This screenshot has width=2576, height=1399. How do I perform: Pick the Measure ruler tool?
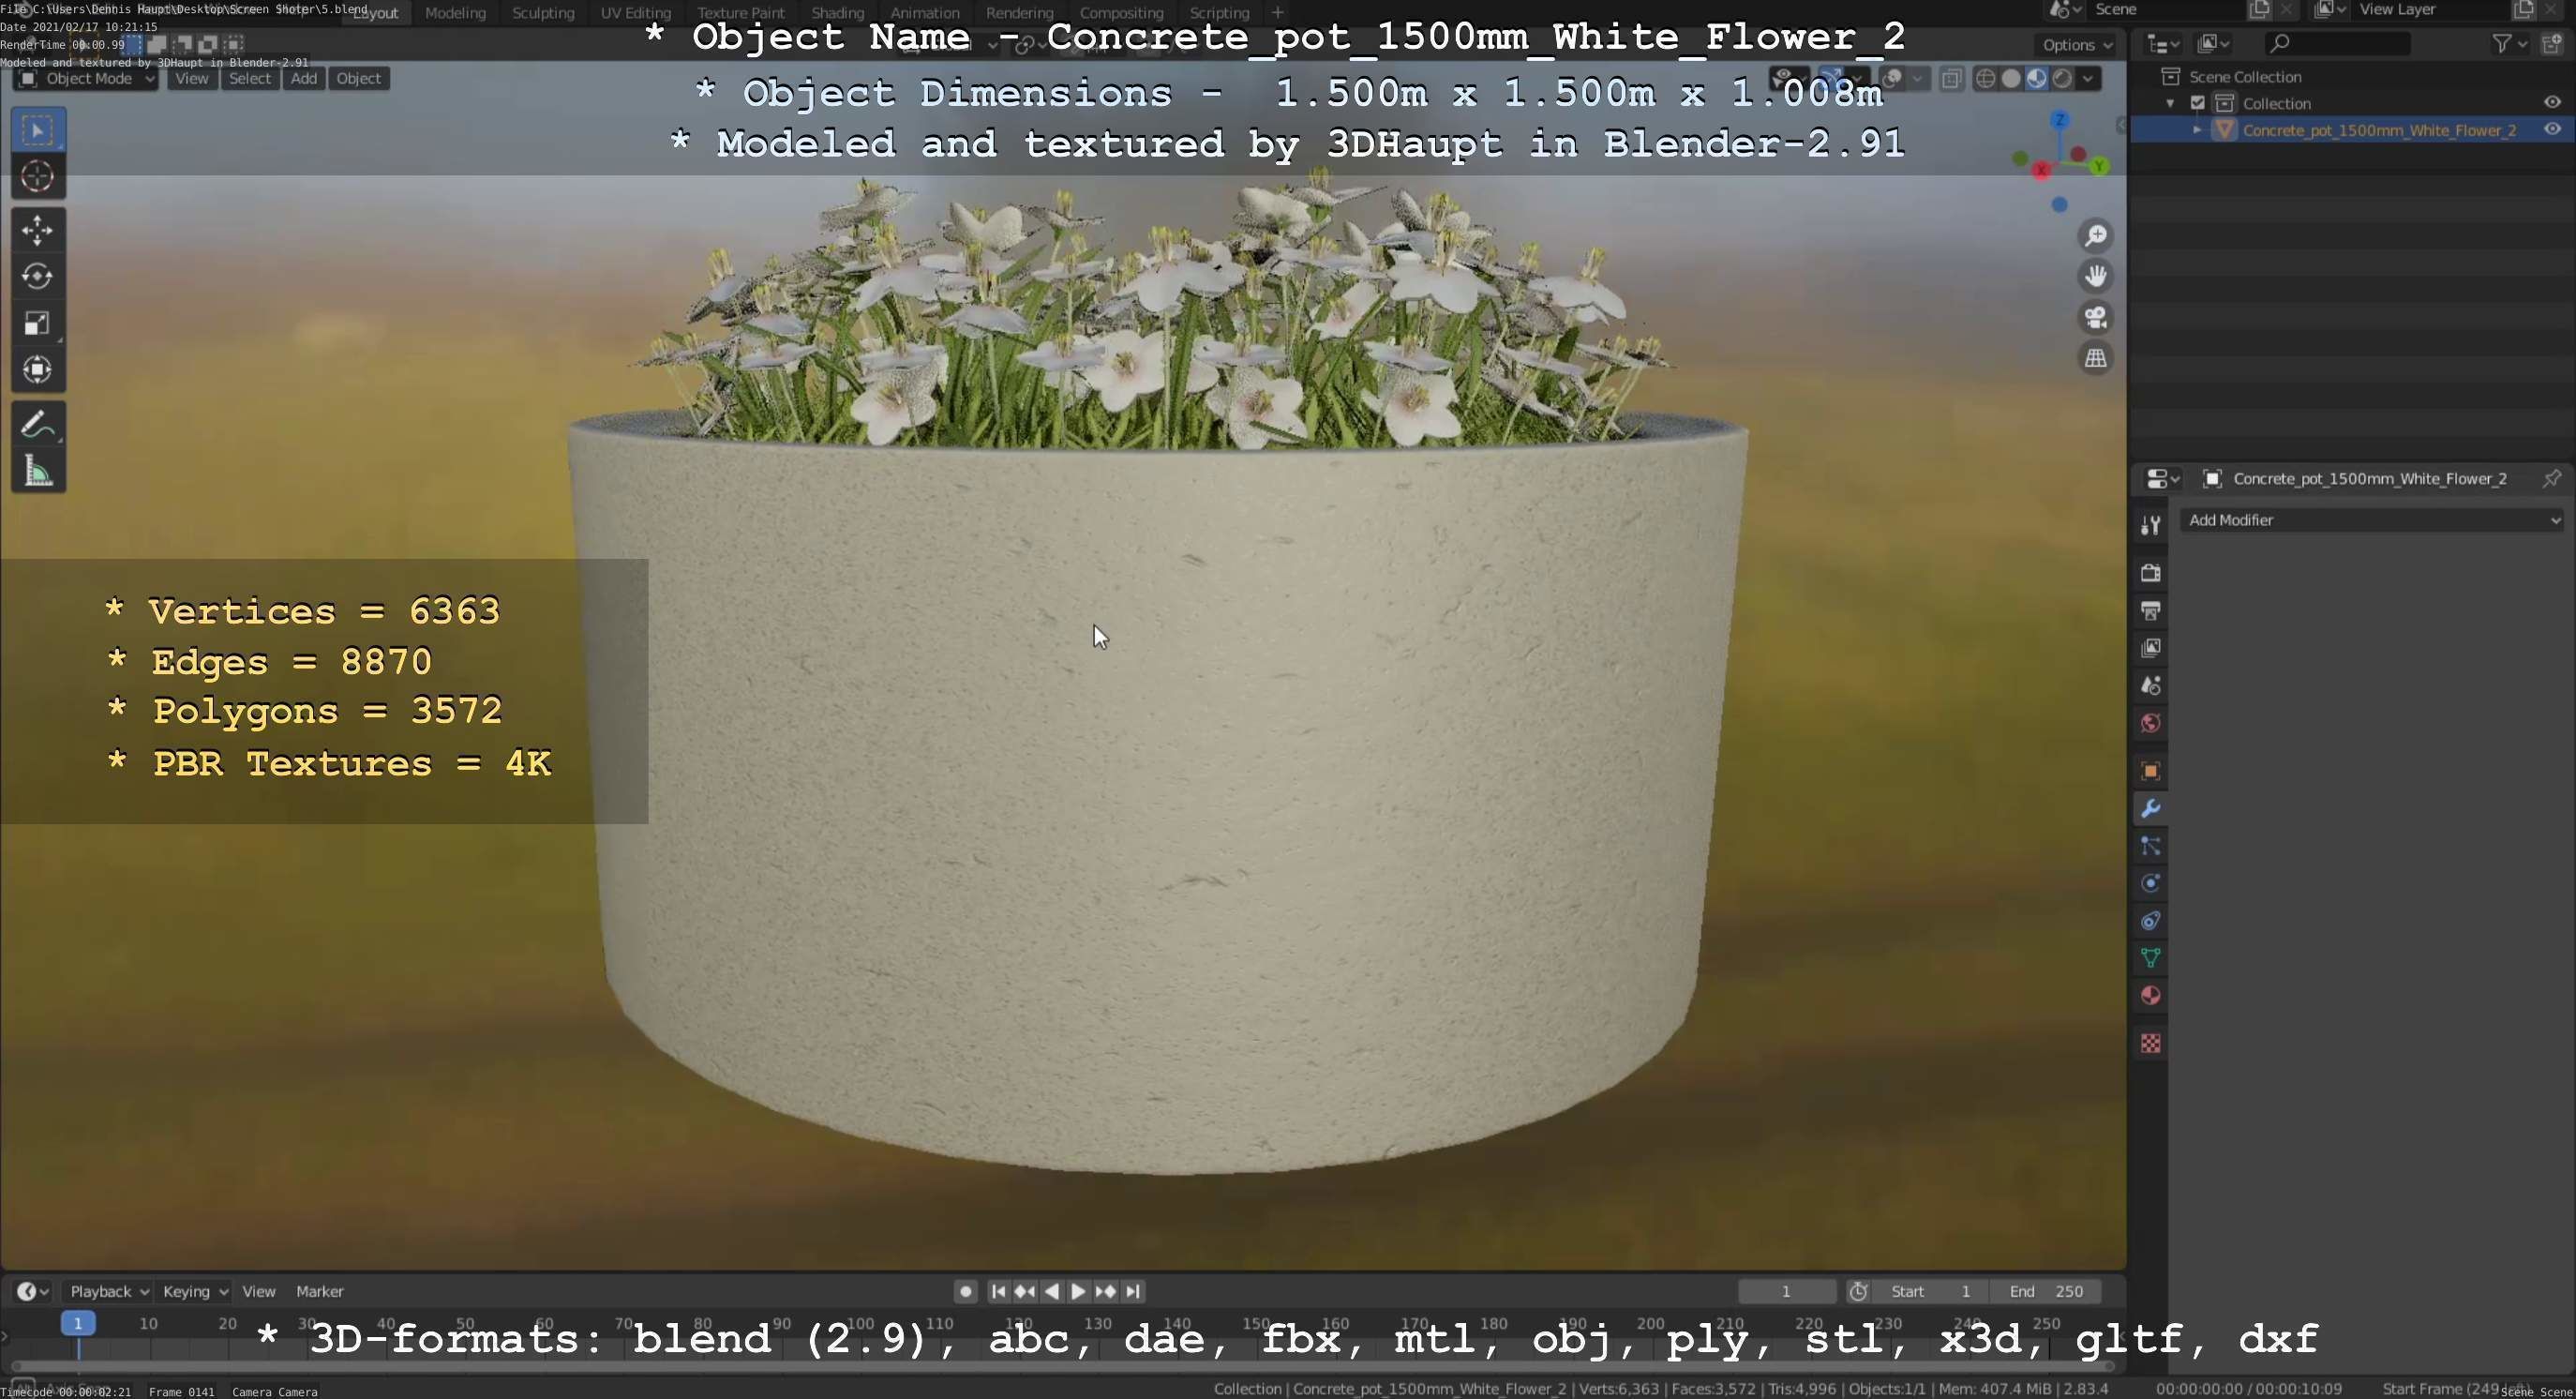(38, 471)
